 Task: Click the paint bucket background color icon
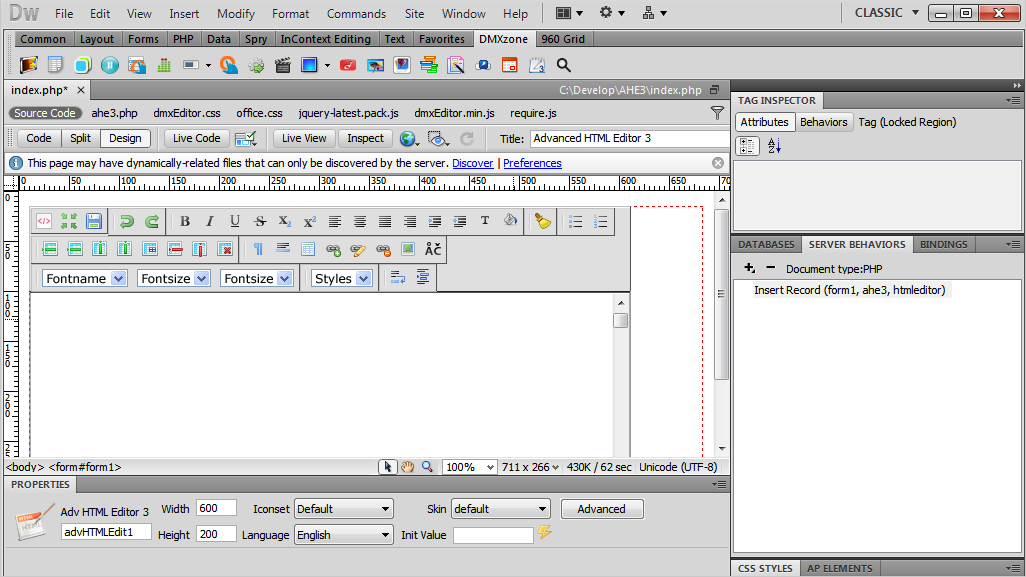(x=510, y=221)
